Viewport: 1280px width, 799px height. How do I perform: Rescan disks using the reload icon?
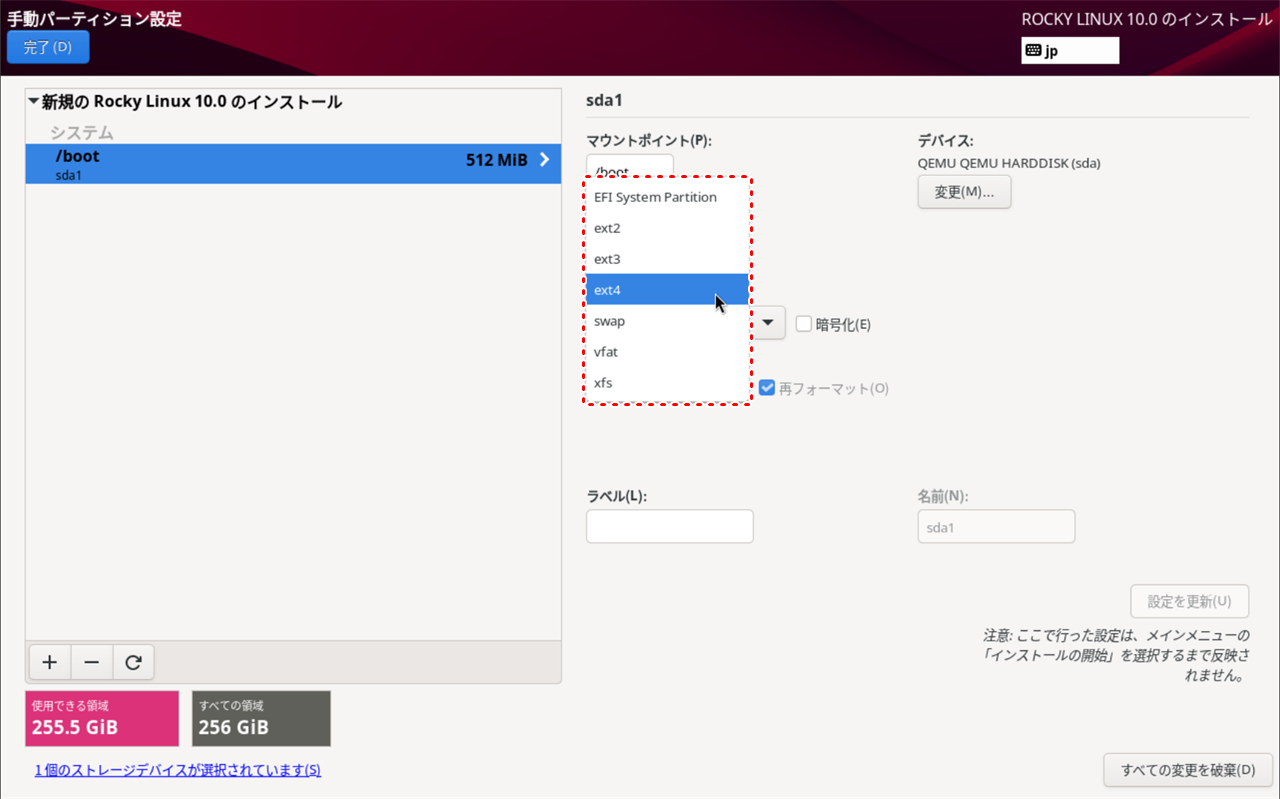133,662
